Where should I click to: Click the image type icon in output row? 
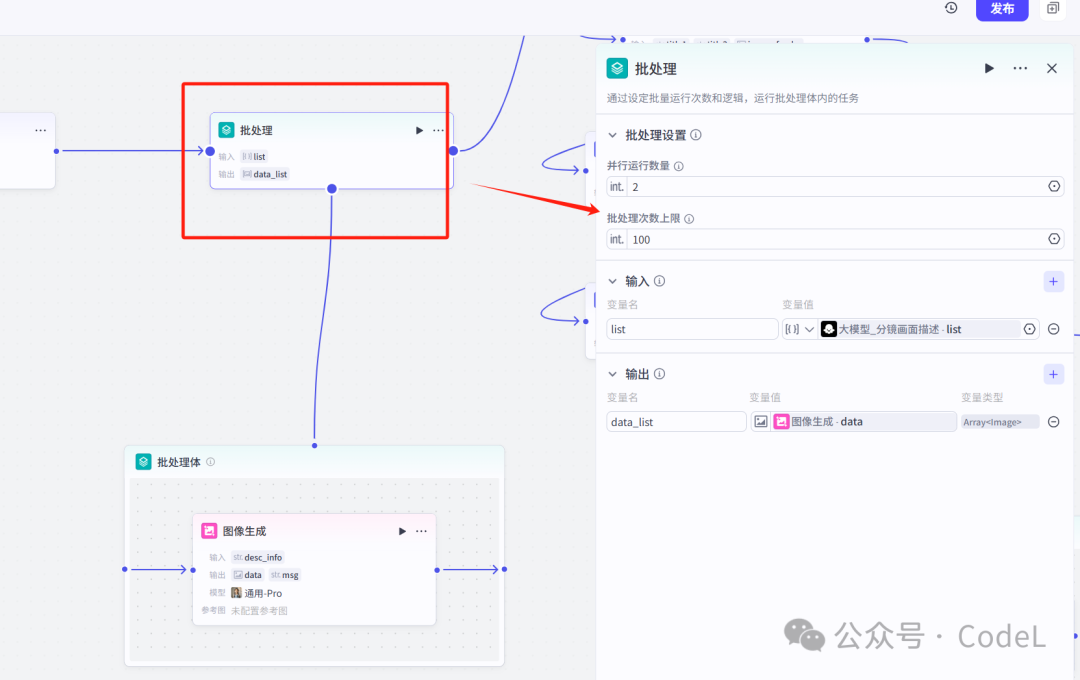(760, 422)
